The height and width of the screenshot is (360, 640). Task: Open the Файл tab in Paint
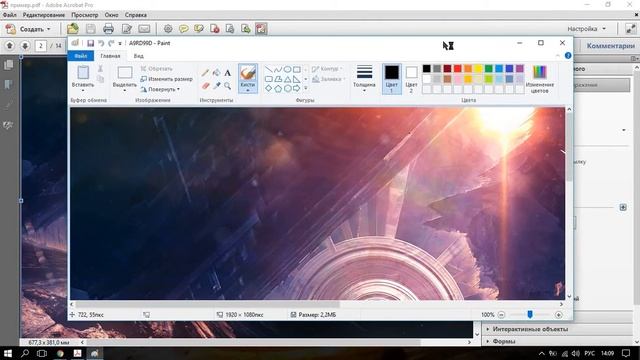click(81, 56)
